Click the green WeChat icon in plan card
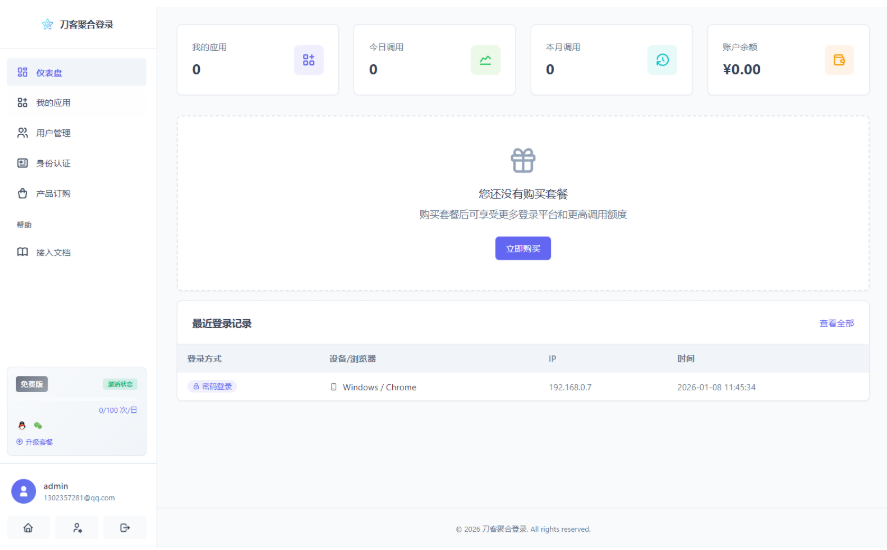The height and width of the screenshot is (550, 887). 38,425
